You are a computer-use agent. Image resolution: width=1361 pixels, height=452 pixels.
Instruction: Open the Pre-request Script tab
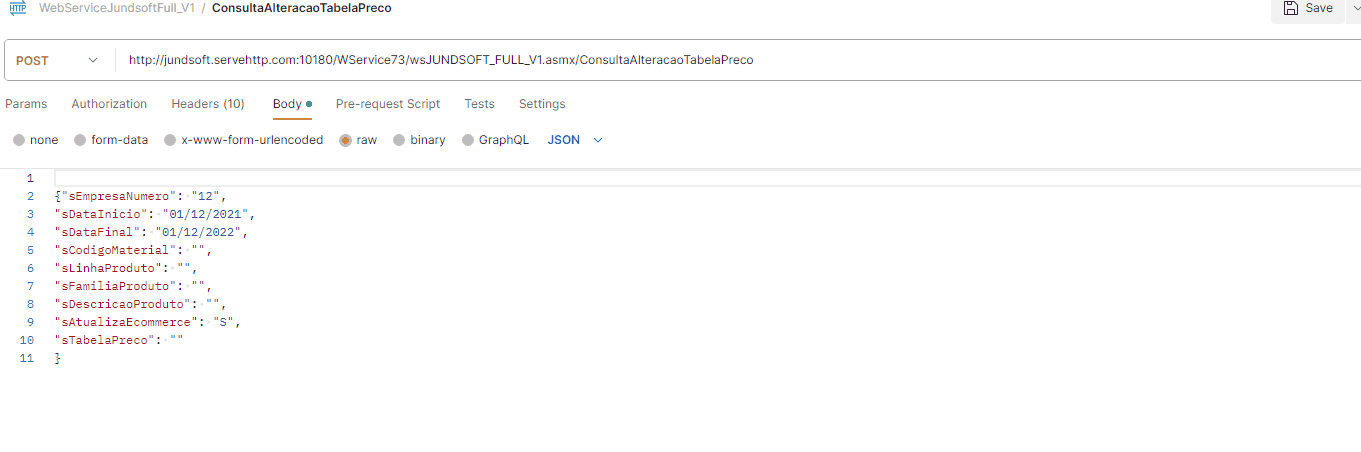[x=388, y=104]
